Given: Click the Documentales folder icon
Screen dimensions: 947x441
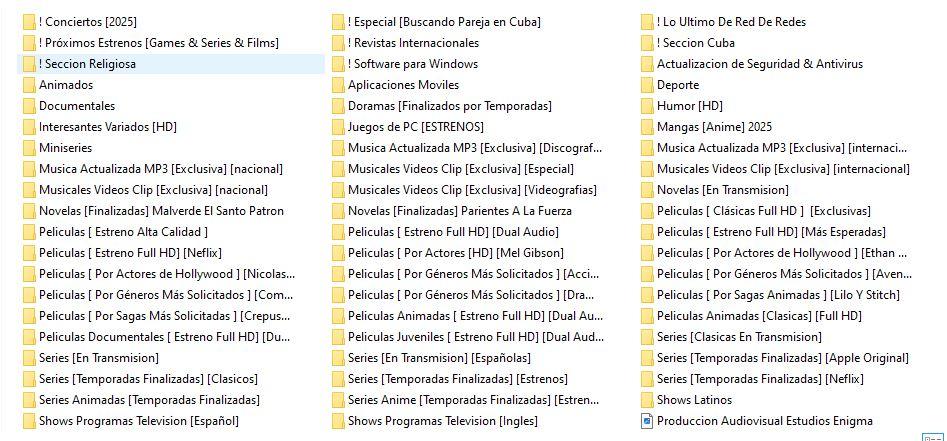Looking at the screenshot, I should coord(29,106).
